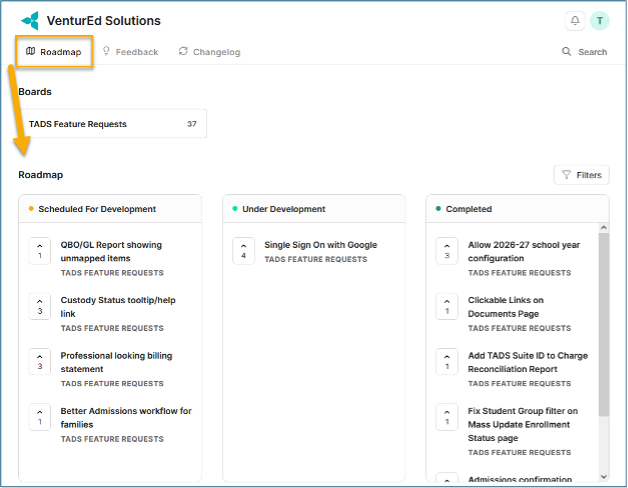Image resolution: width=628 pixels, height=488 pixels.
Task: Open notifications bell icon
Action: (x=575, y=20)
